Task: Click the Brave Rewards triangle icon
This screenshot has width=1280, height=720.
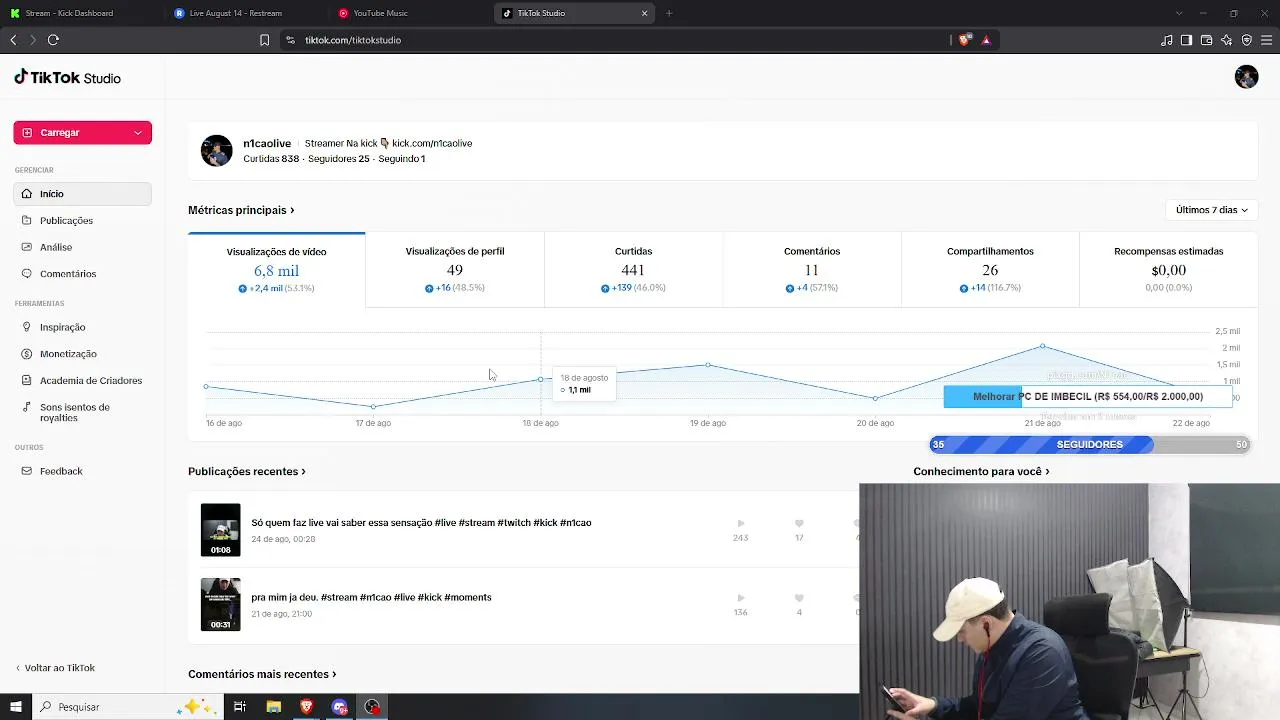Action: tap(986, 40)
